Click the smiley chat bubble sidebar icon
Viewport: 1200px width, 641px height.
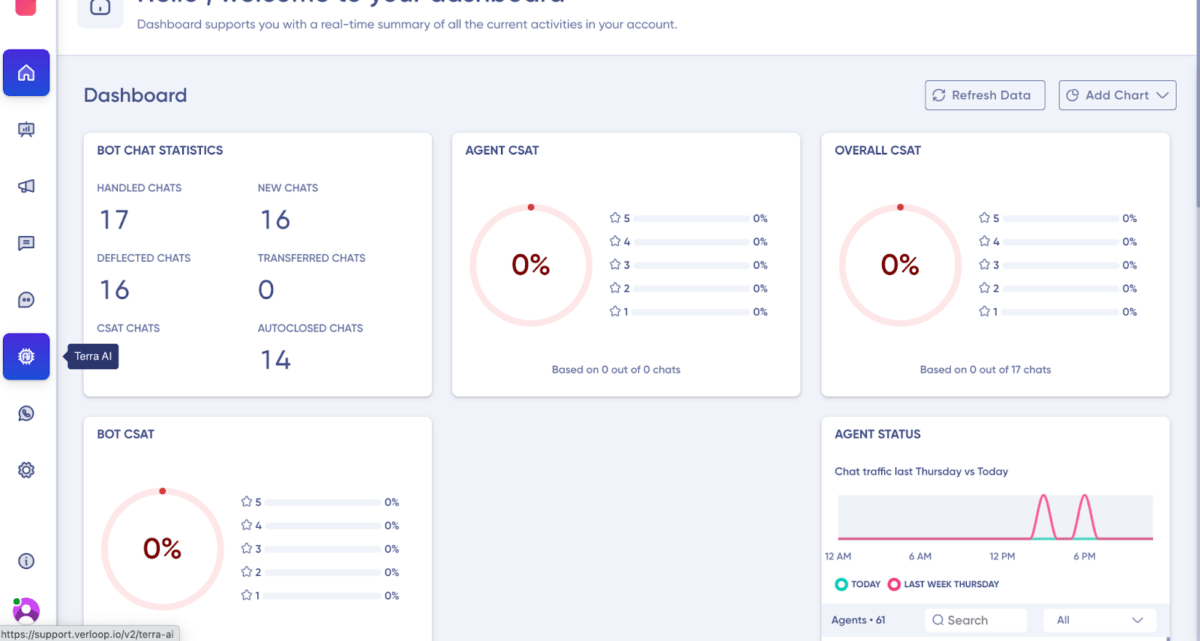[26, 299]
